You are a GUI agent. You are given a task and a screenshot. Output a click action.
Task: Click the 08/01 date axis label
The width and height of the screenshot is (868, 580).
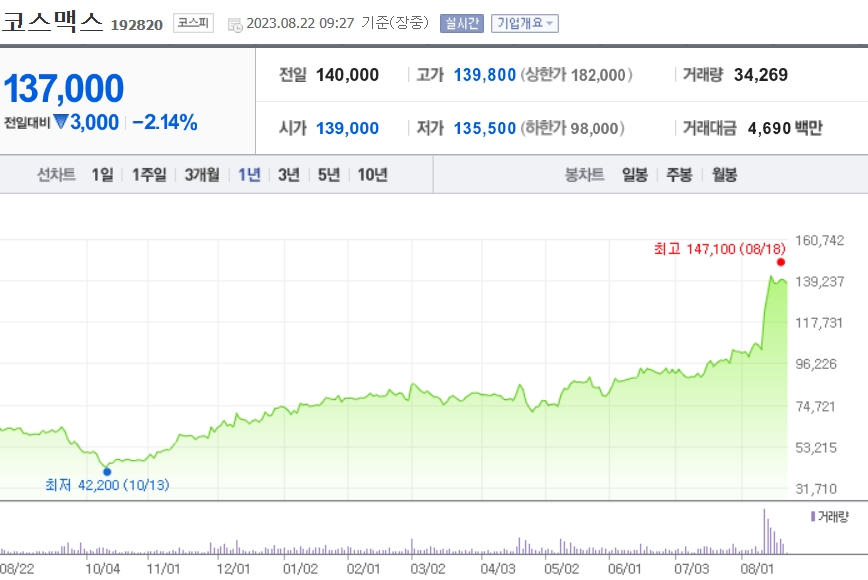757,569
